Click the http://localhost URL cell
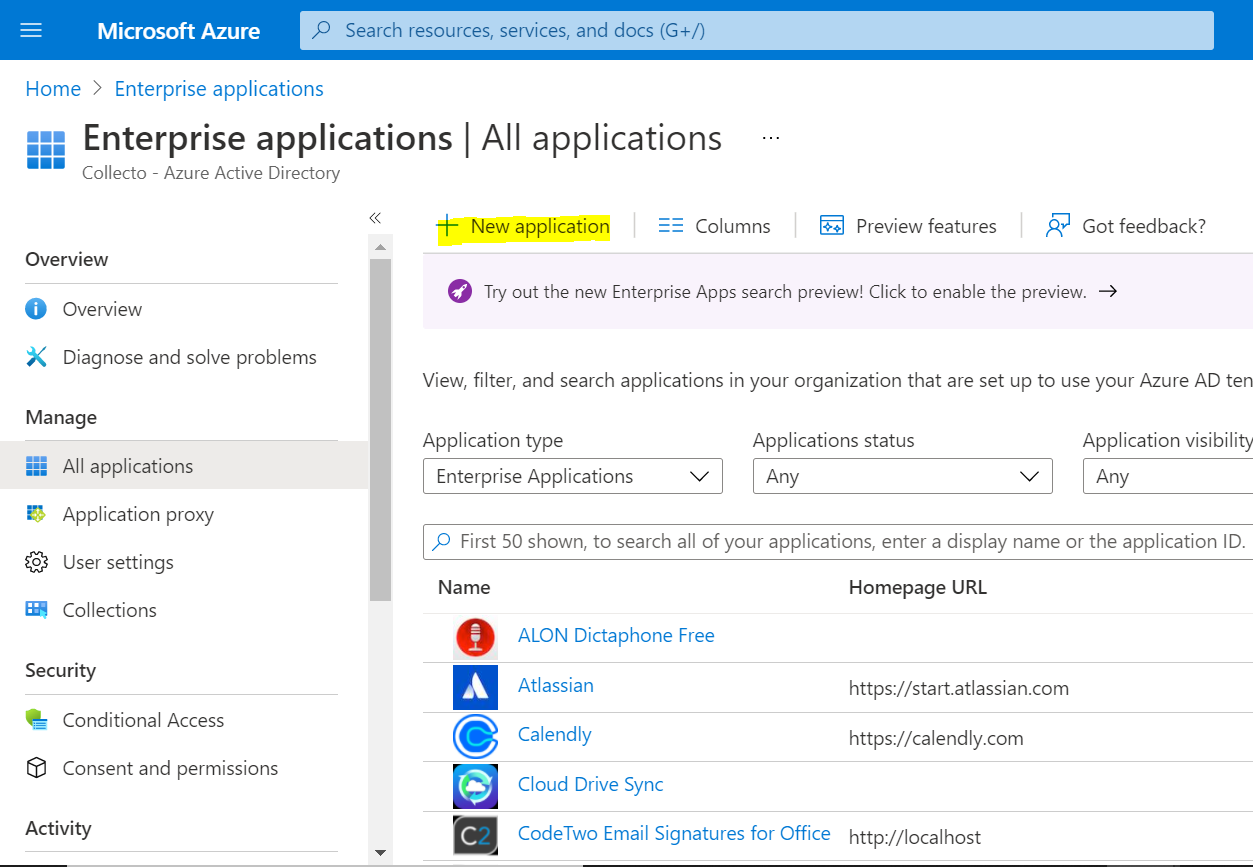Image resolution: width=1253 pixels, height=867 pixels. coord(915,837)
